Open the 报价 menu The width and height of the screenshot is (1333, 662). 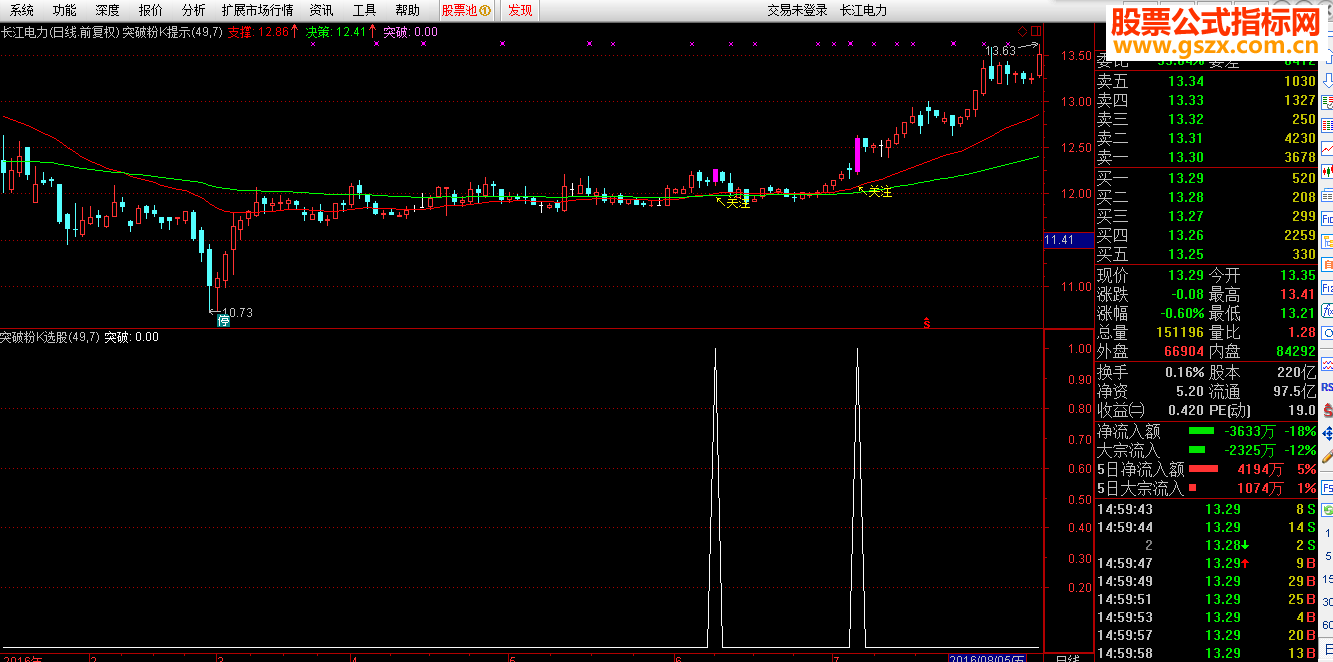pos(150,10)
